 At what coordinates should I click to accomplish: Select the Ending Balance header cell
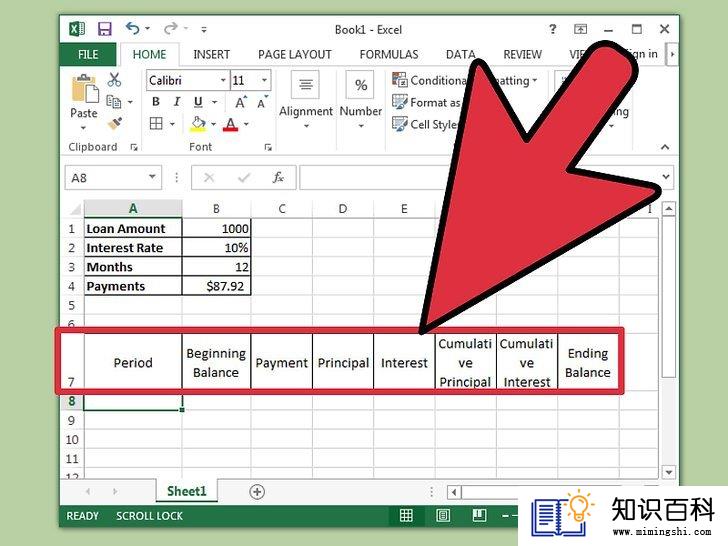pyautogui.click(x=588, y=362)
